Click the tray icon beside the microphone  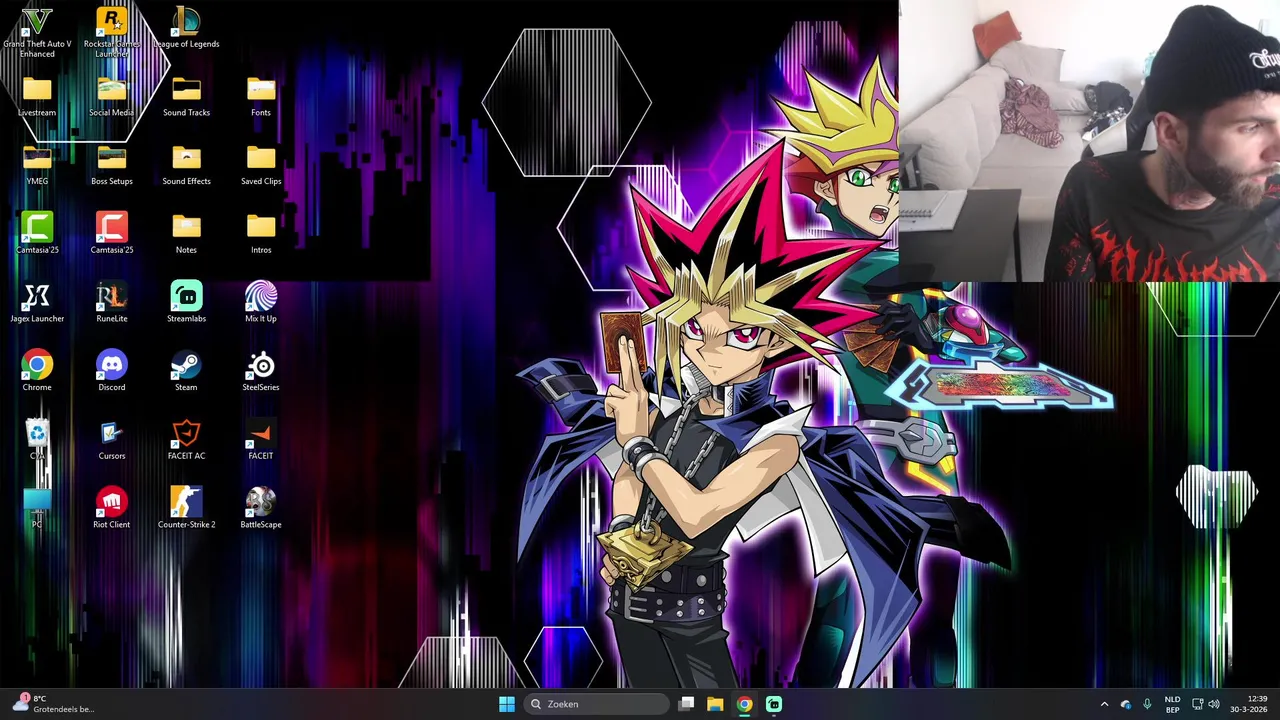[x=1126, y=704]
